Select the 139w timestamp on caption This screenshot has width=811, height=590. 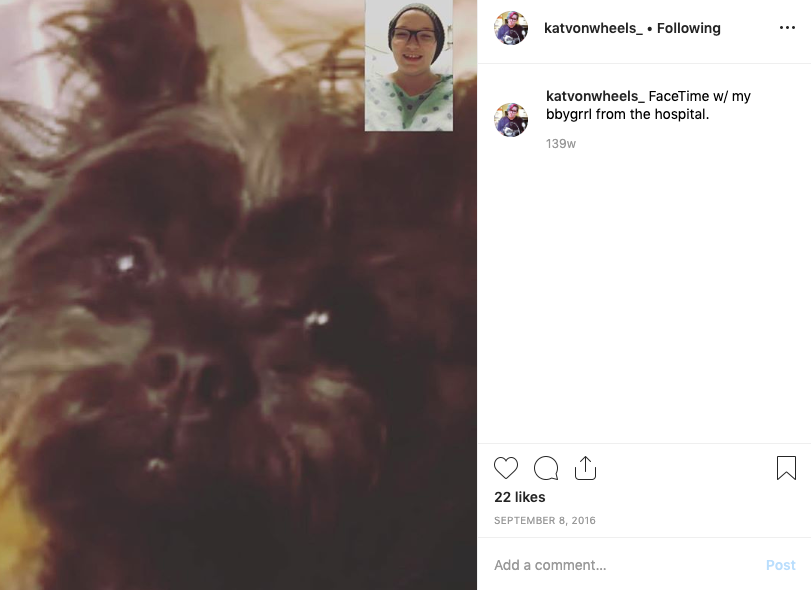(x=561, y=144)
